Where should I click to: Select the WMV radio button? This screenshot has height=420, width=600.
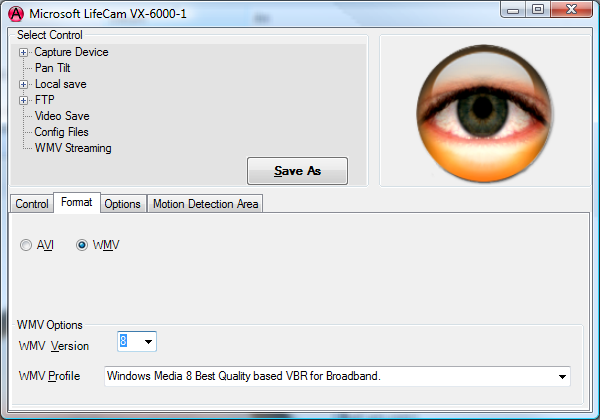82,245
